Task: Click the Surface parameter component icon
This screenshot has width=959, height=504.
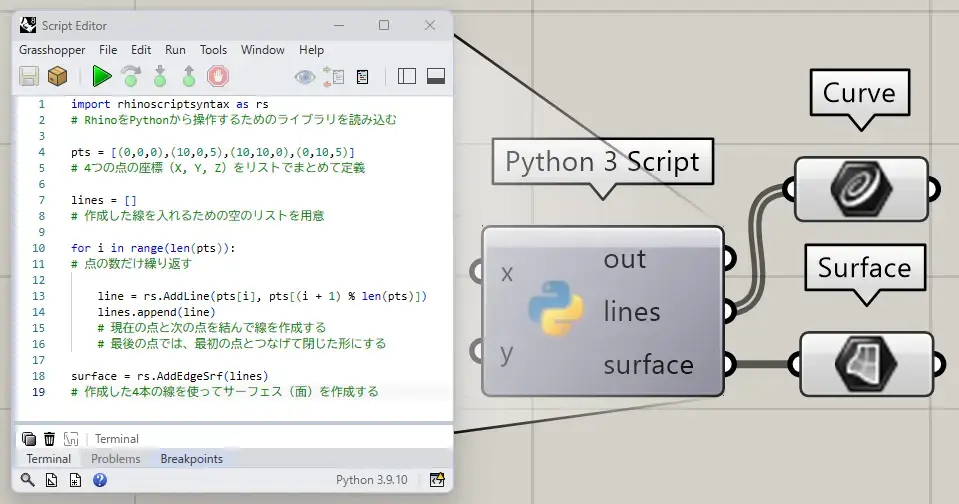Action: click(x=865, y=365)
